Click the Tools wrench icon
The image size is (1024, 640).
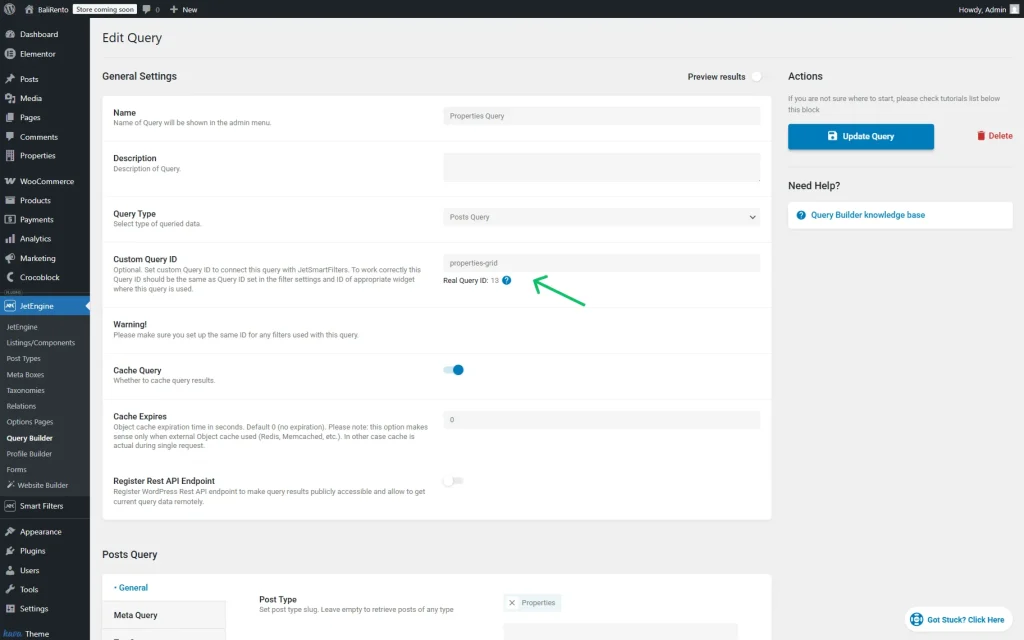tap(10, 589)
